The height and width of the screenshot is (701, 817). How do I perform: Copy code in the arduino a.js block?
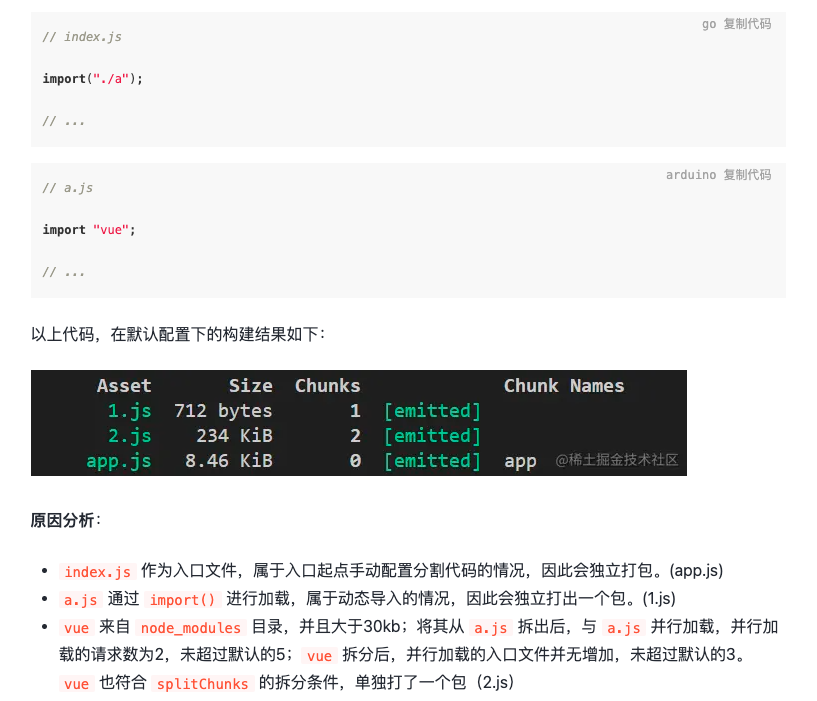tap(747, 175)
